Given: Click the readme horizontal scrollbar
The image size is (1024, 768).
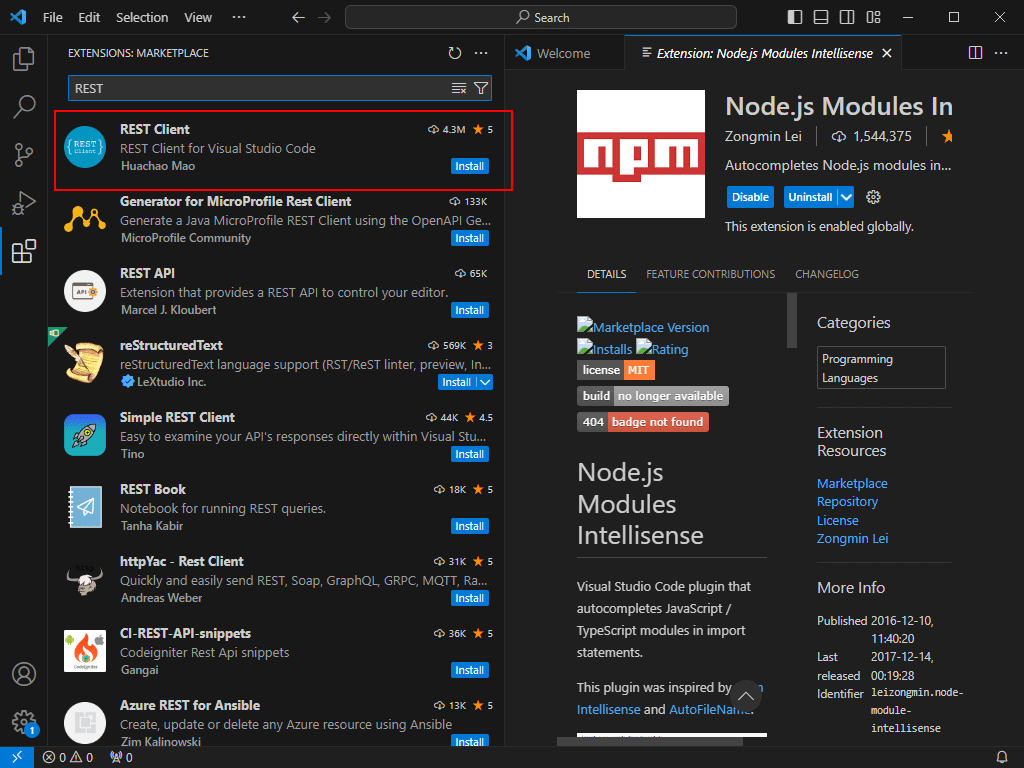Looking at the screenshot, I should pos(650,741).
